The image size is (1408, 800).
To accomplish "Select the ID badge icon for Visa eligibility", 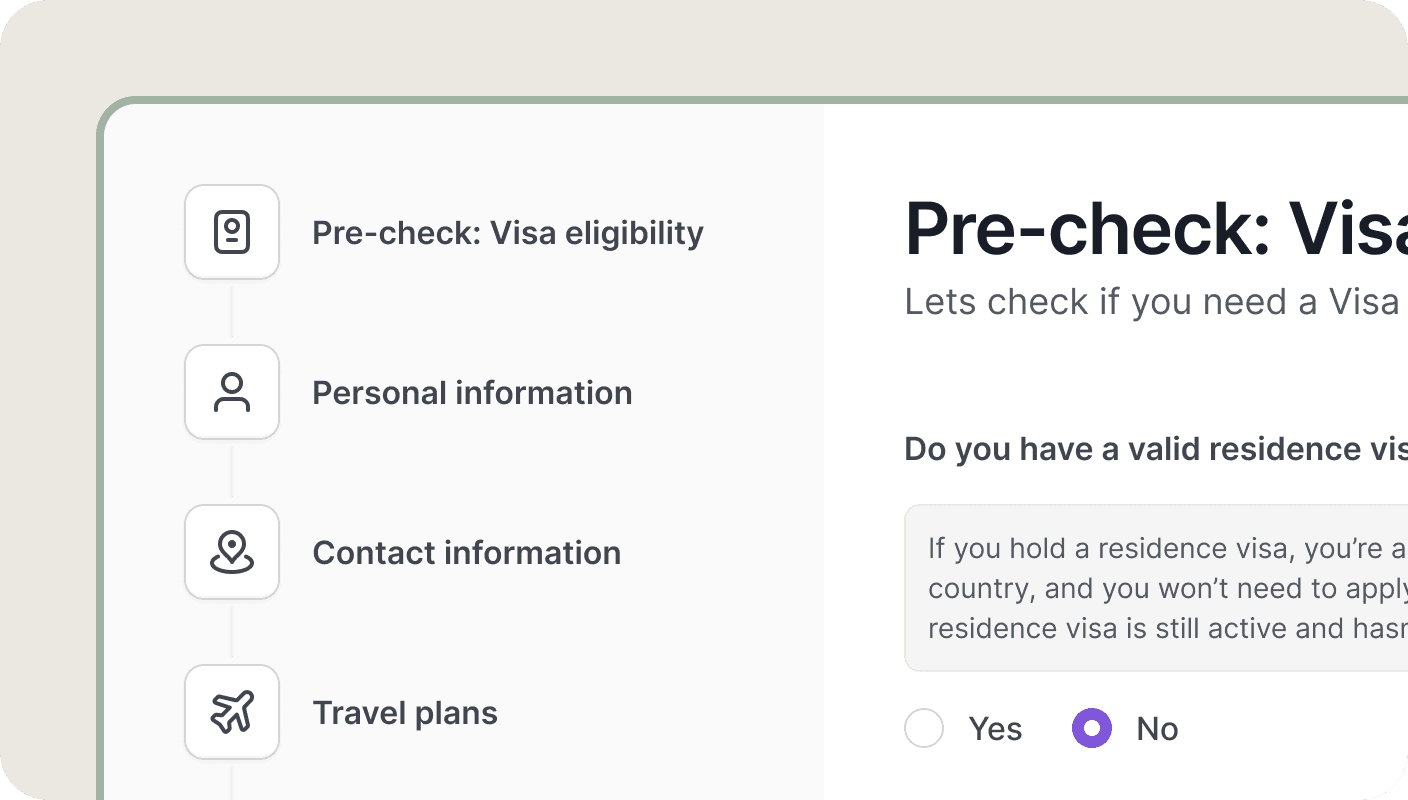I will 232,231.
